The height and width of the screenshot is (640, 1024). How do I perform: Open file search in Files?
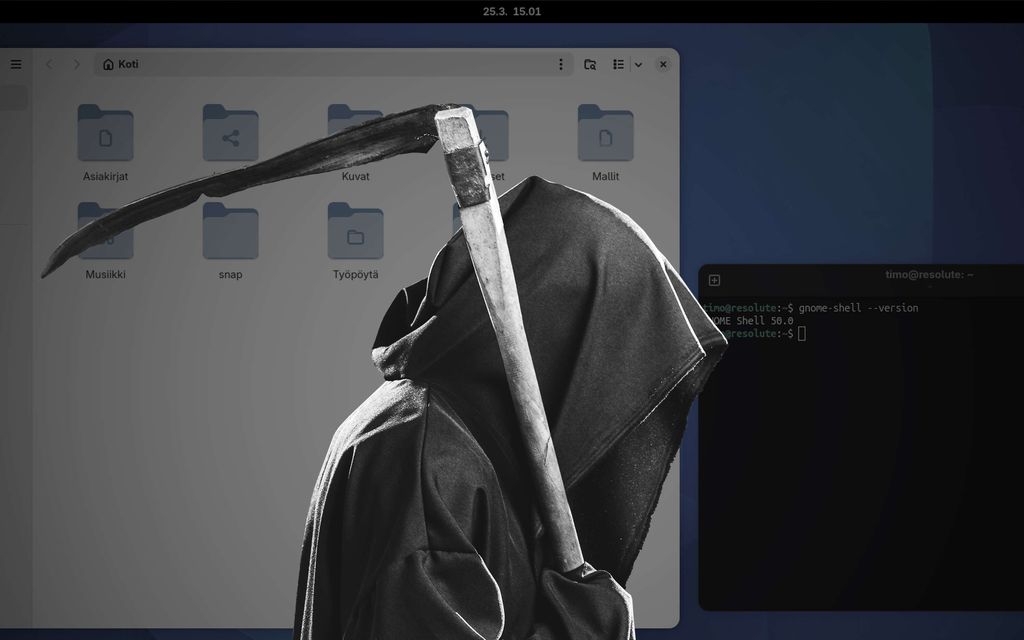(590, 64)
